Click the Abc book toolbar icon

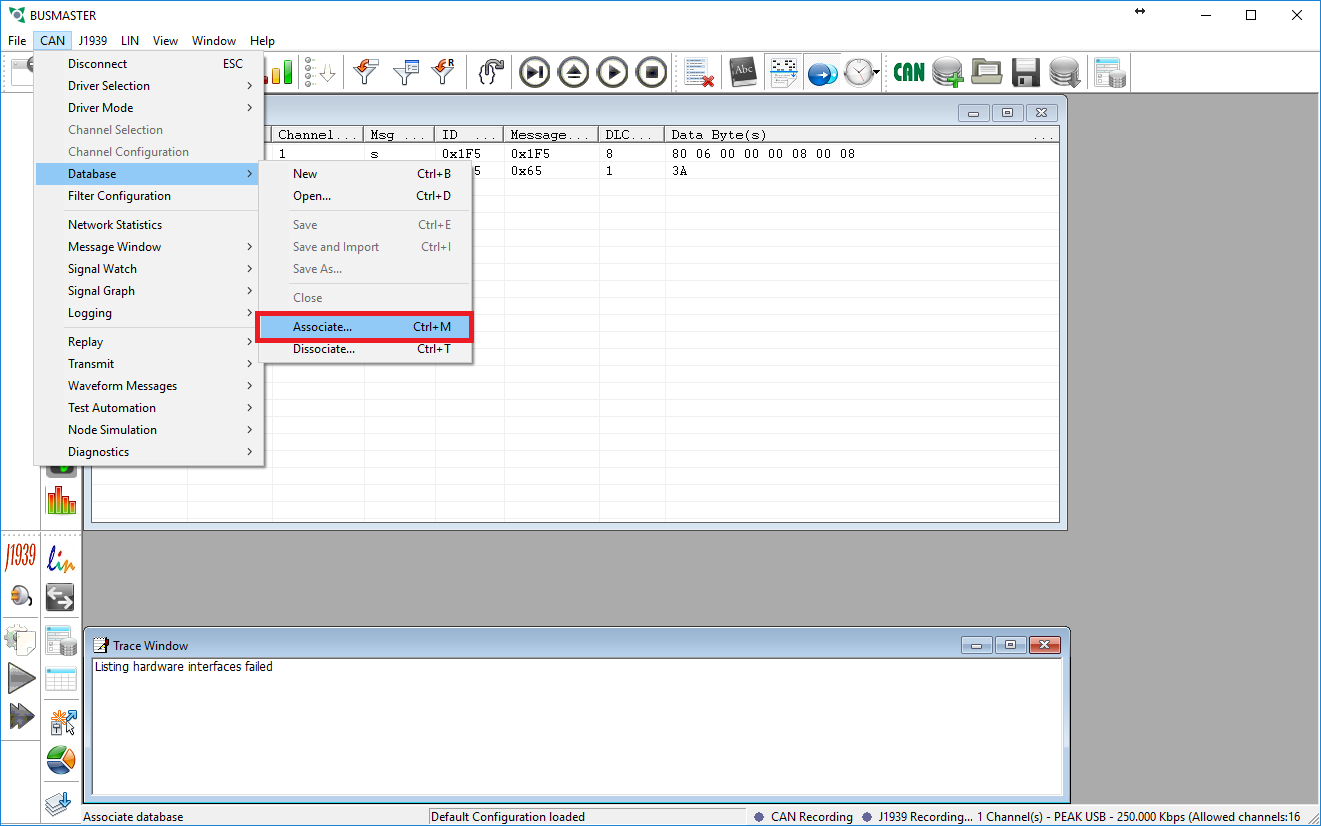pyautogui.click(x=743, y=72)
